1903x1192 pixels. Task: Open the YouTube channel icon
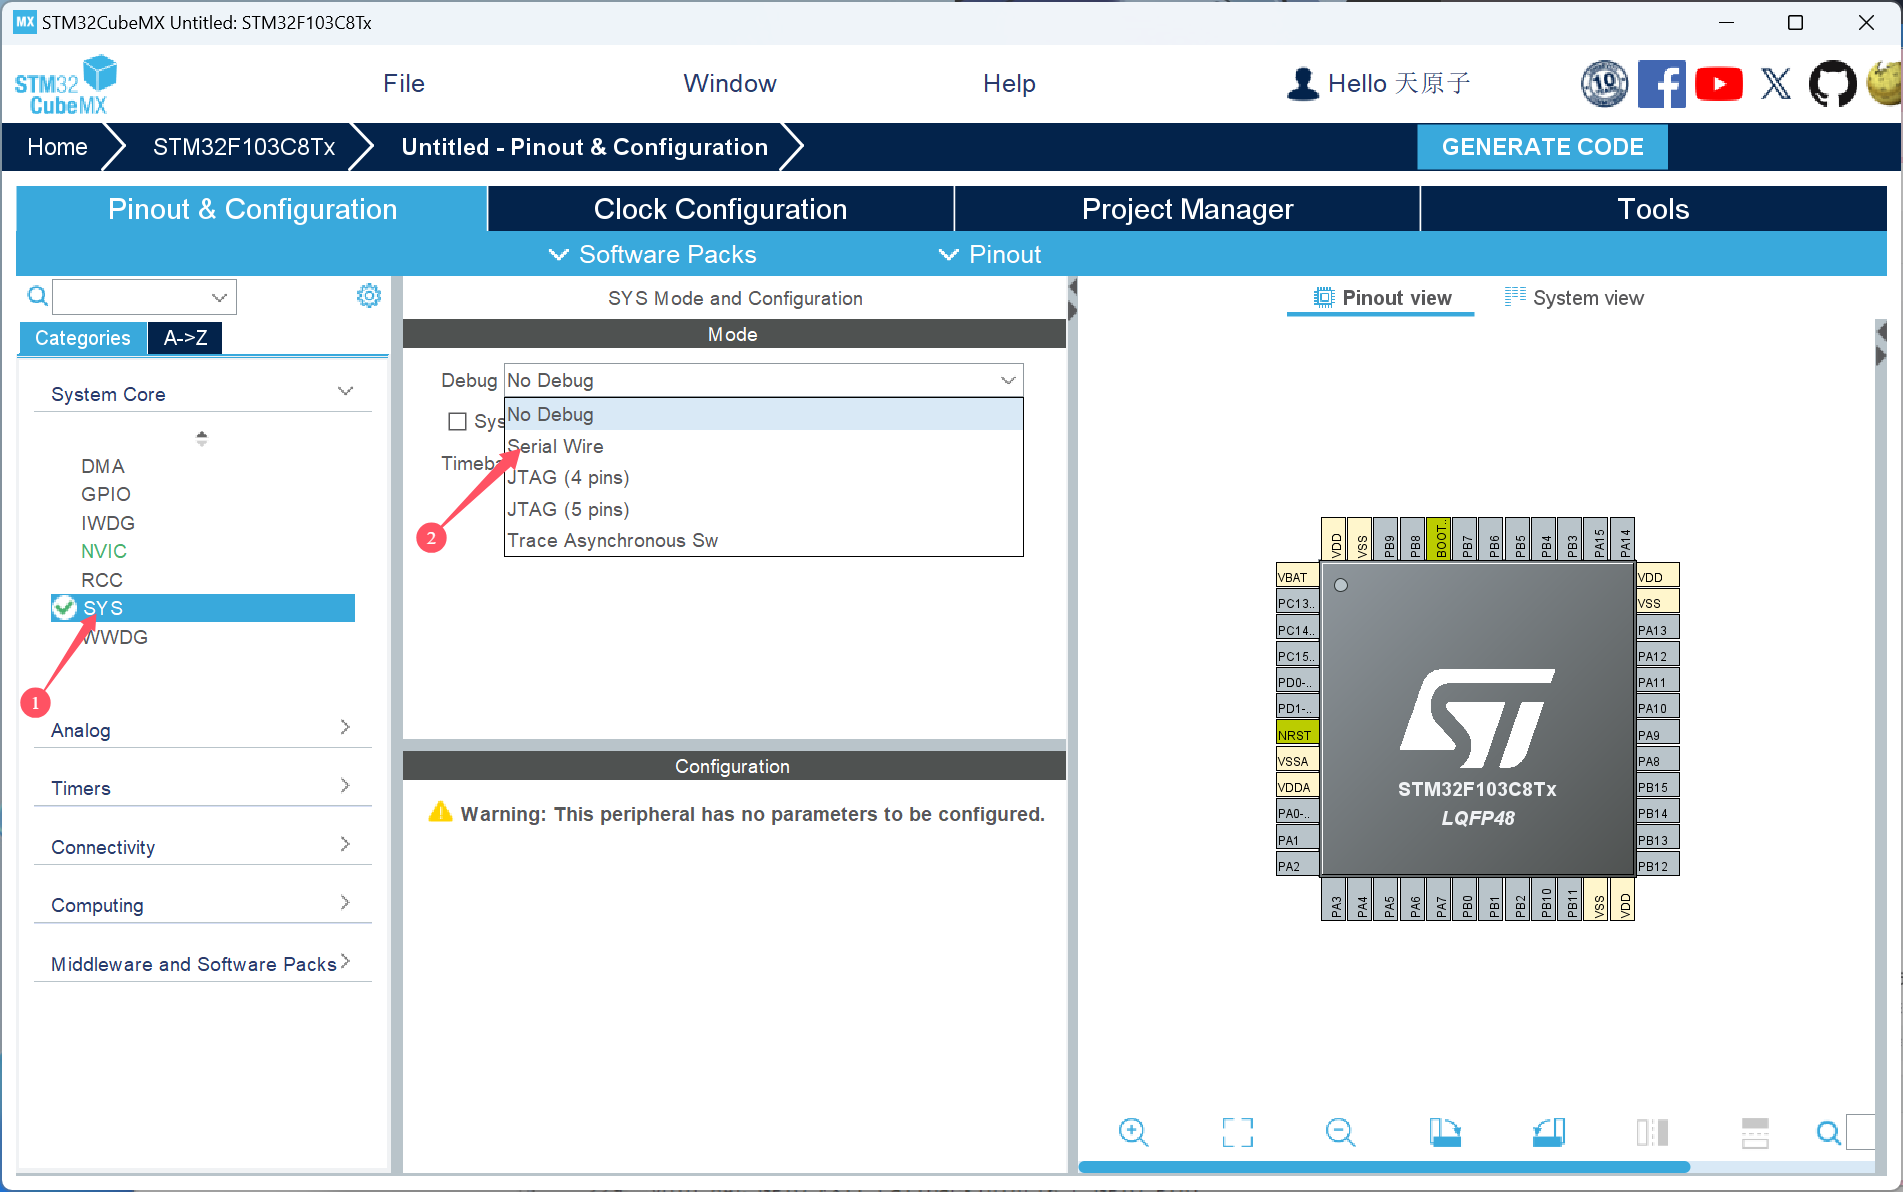click(1719, 84)
